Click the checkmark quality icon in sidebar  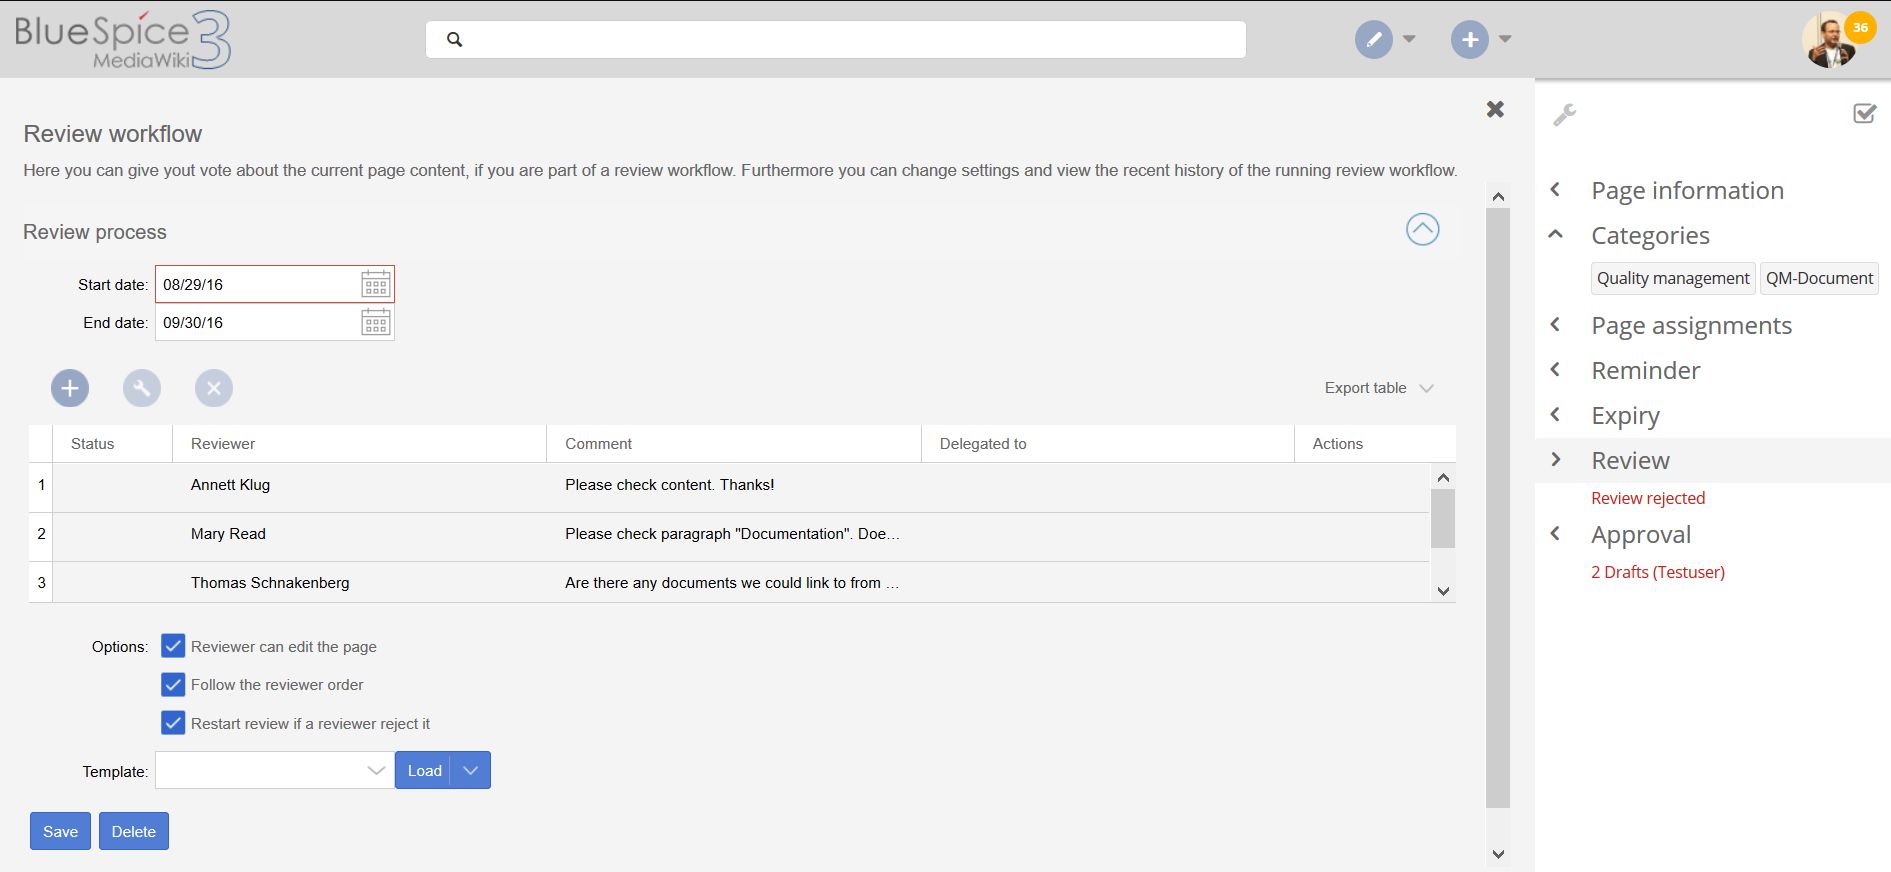[1864, 114]
